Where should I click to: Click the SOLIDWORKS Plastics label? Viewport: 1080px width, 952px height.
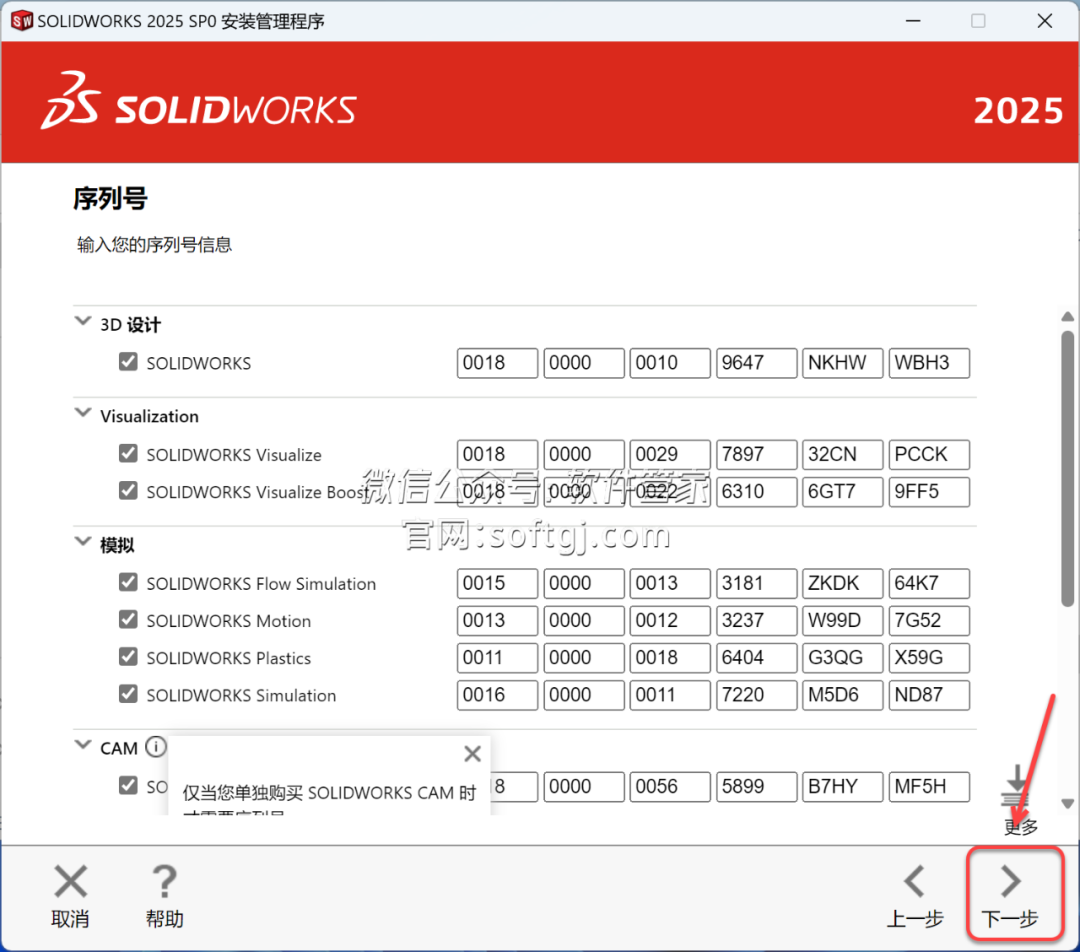coord(229,658)
